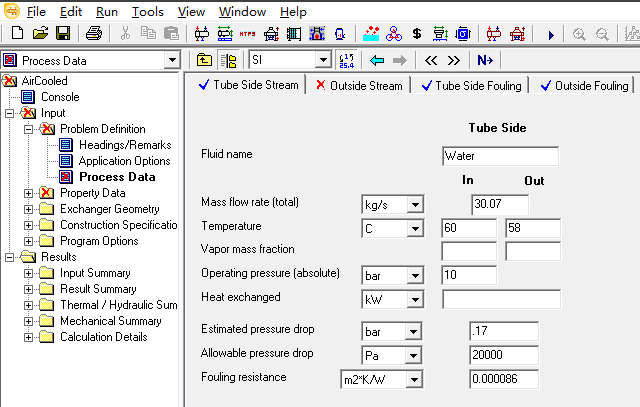Save using the floppy disk icon
The image size is (640, 407).
[x=63, y=33]
